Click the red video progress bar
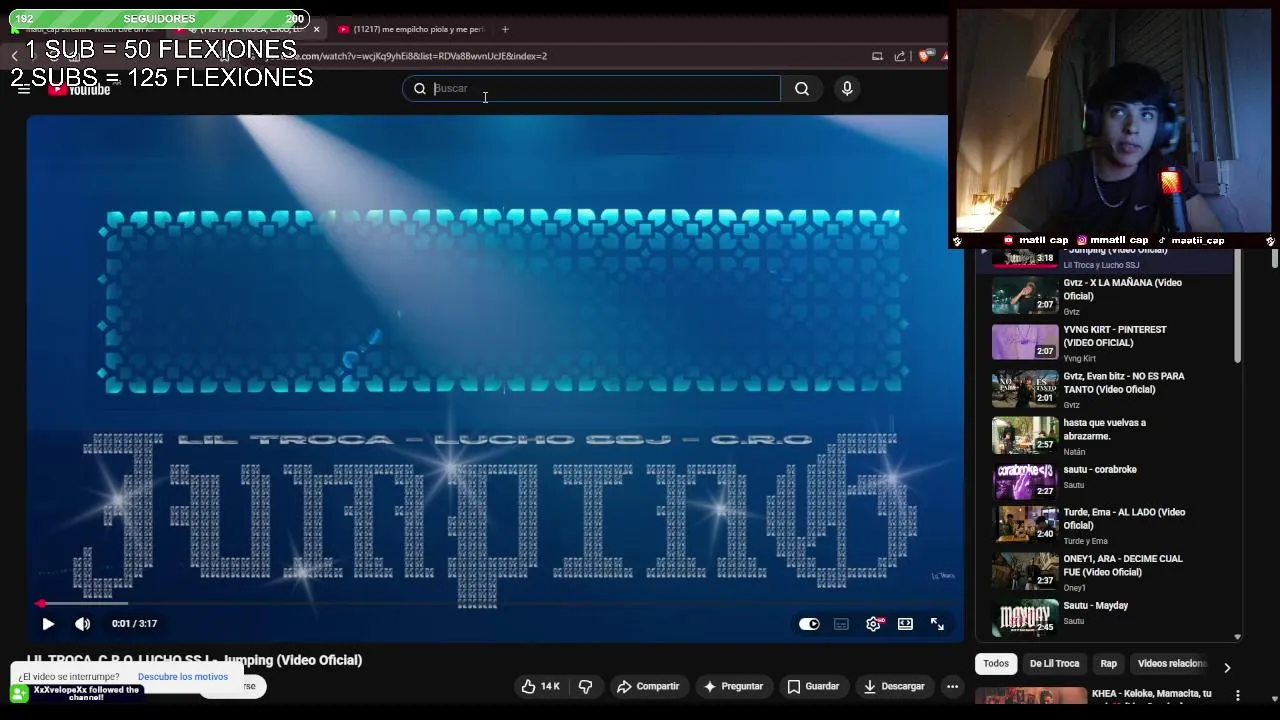 pos(495,603)
